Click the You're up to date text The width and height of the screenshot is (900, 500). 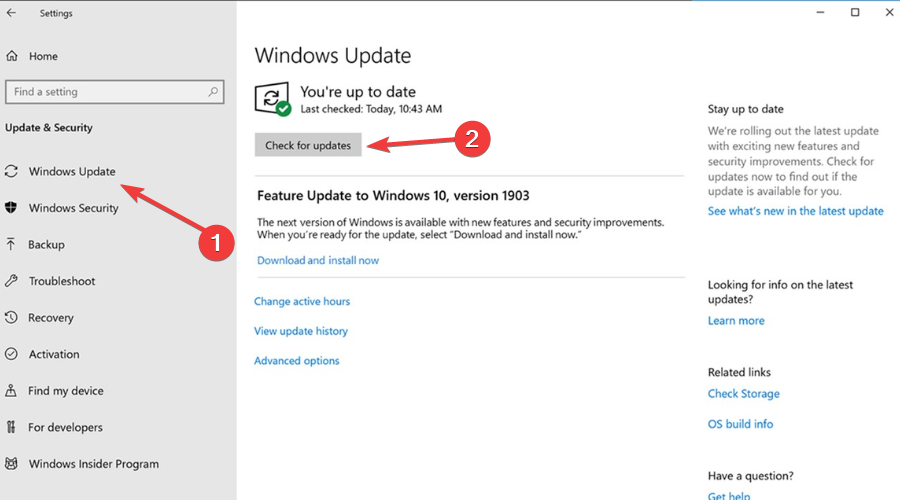coord(358,92)
